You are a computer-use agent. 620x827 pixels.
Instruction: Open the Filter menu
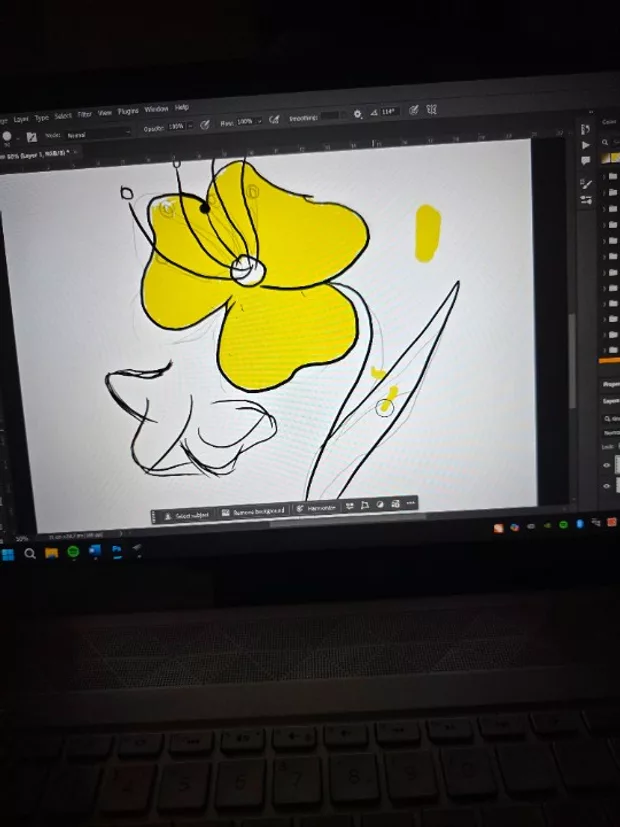tap(85, 114)
